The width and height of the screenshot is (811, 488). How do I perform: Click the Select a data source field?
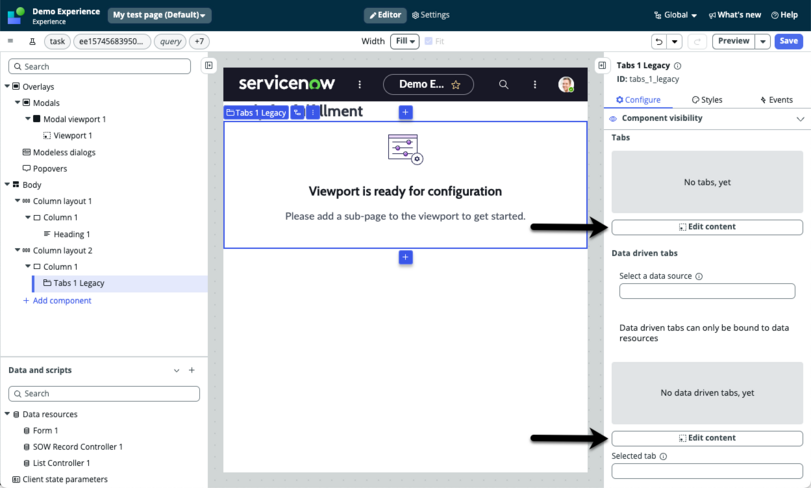[x=707, y=291]
